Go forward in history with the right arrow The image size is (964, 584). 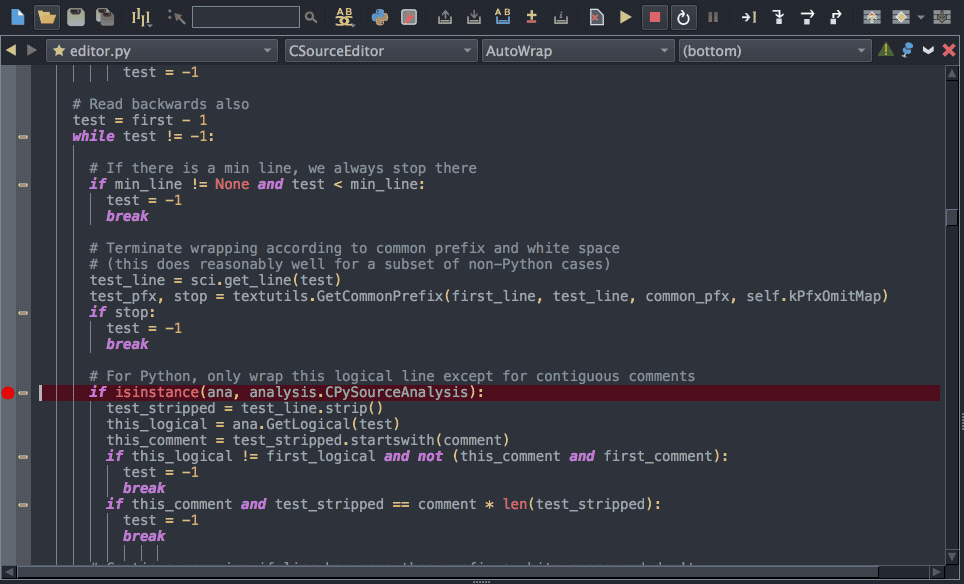pyautogui.click(x=31, y=50)
